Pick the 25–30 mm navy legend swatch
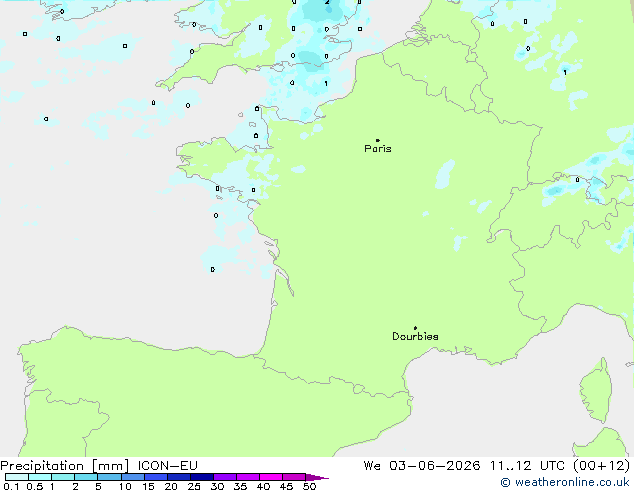This screenshot has width=634, height=490. click(201, 477)
